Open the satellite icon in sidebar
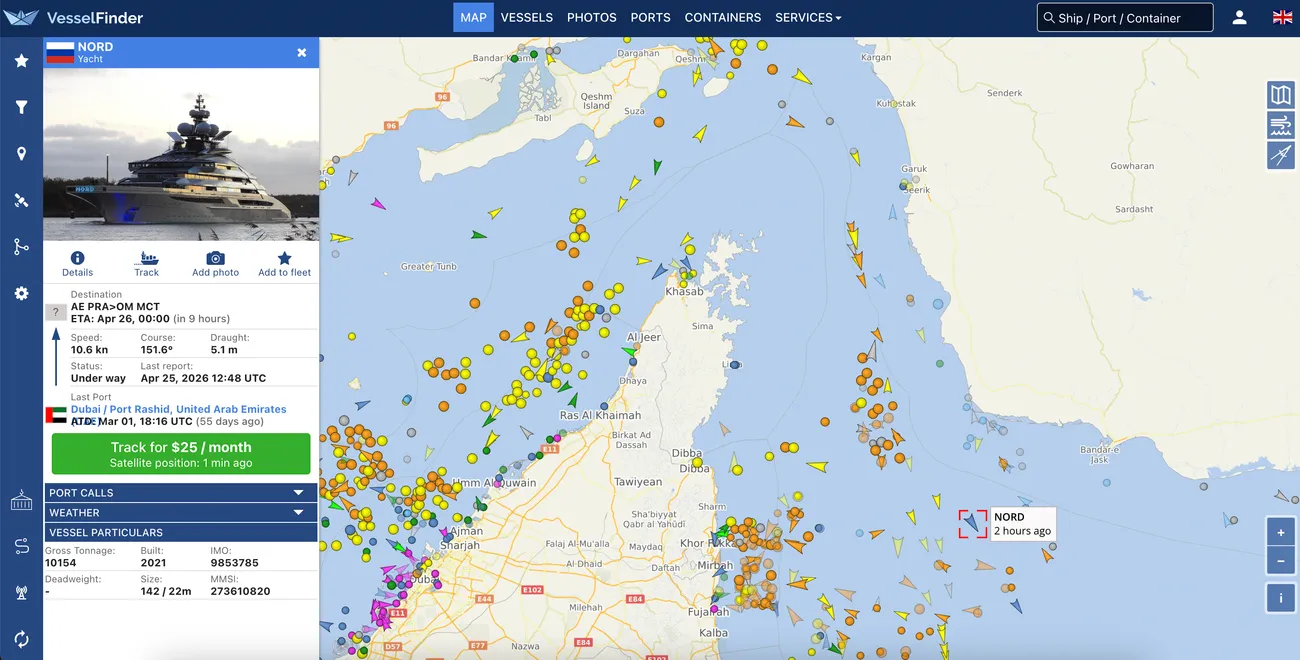1300x660 pixels. 21,200
